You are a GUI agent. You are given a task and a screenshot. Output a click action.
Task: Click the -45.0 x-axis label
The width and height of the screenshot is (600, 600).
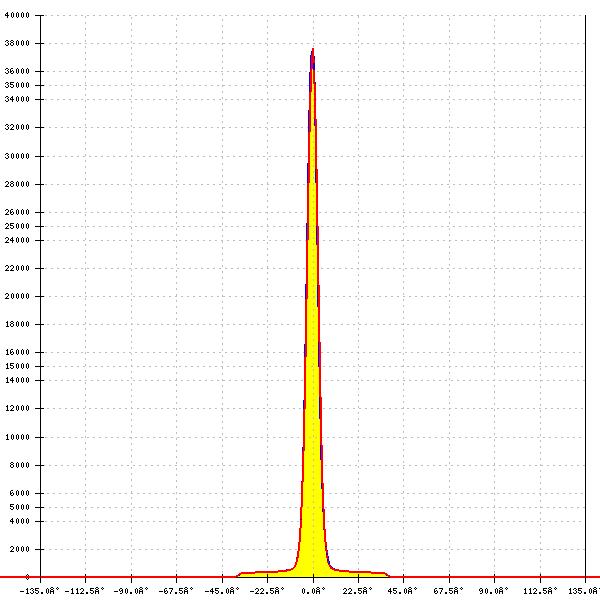pyautogui.click(x=222, y=591)
